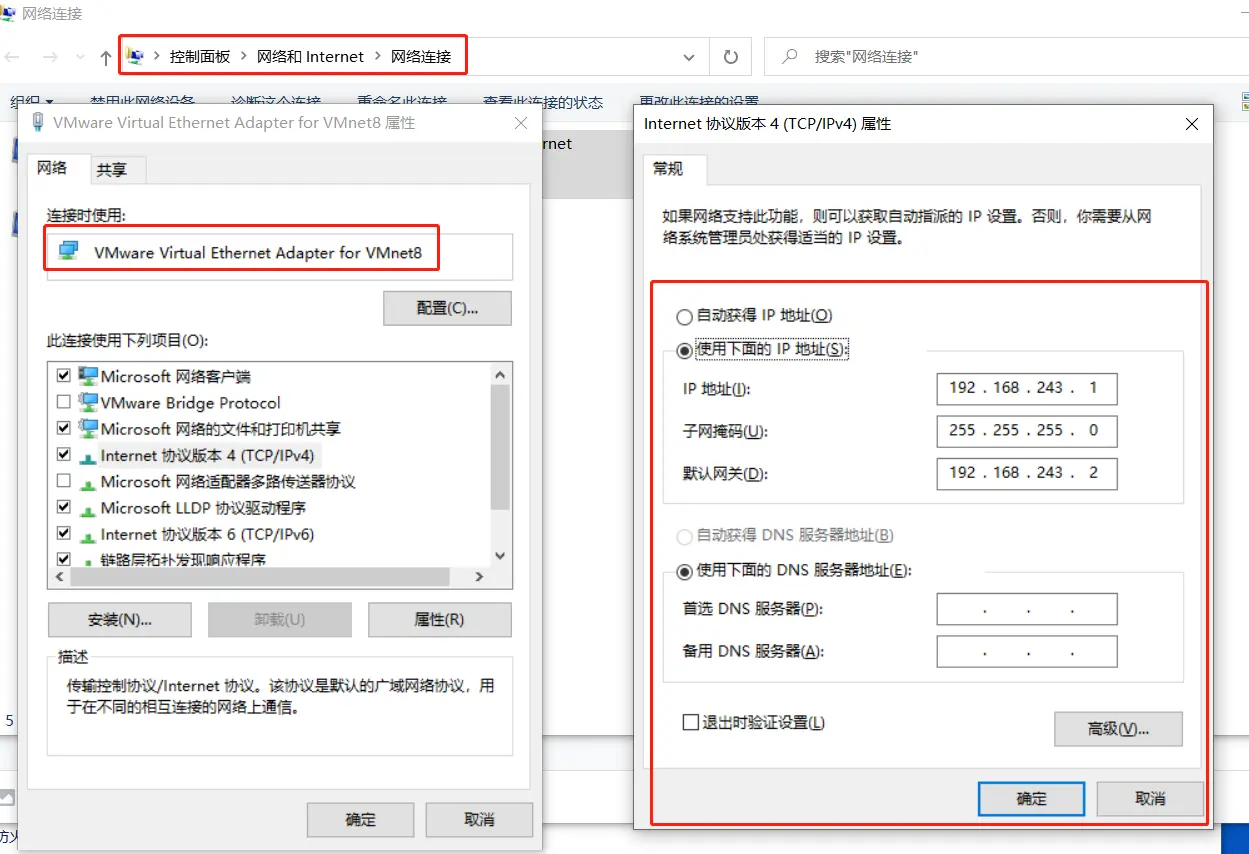Click the control panel icon in address bar
Viewport: 1249px width, 854px height.
pos(136,56)
